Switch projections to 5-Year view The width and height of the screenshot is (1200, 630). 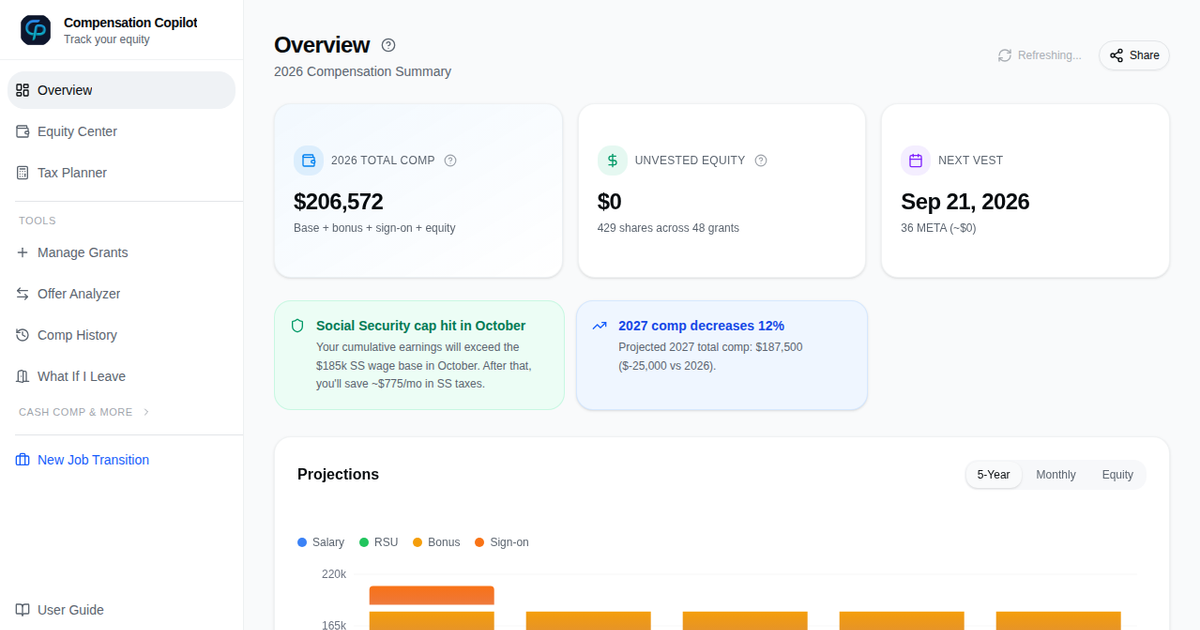[x=994, y=475]
